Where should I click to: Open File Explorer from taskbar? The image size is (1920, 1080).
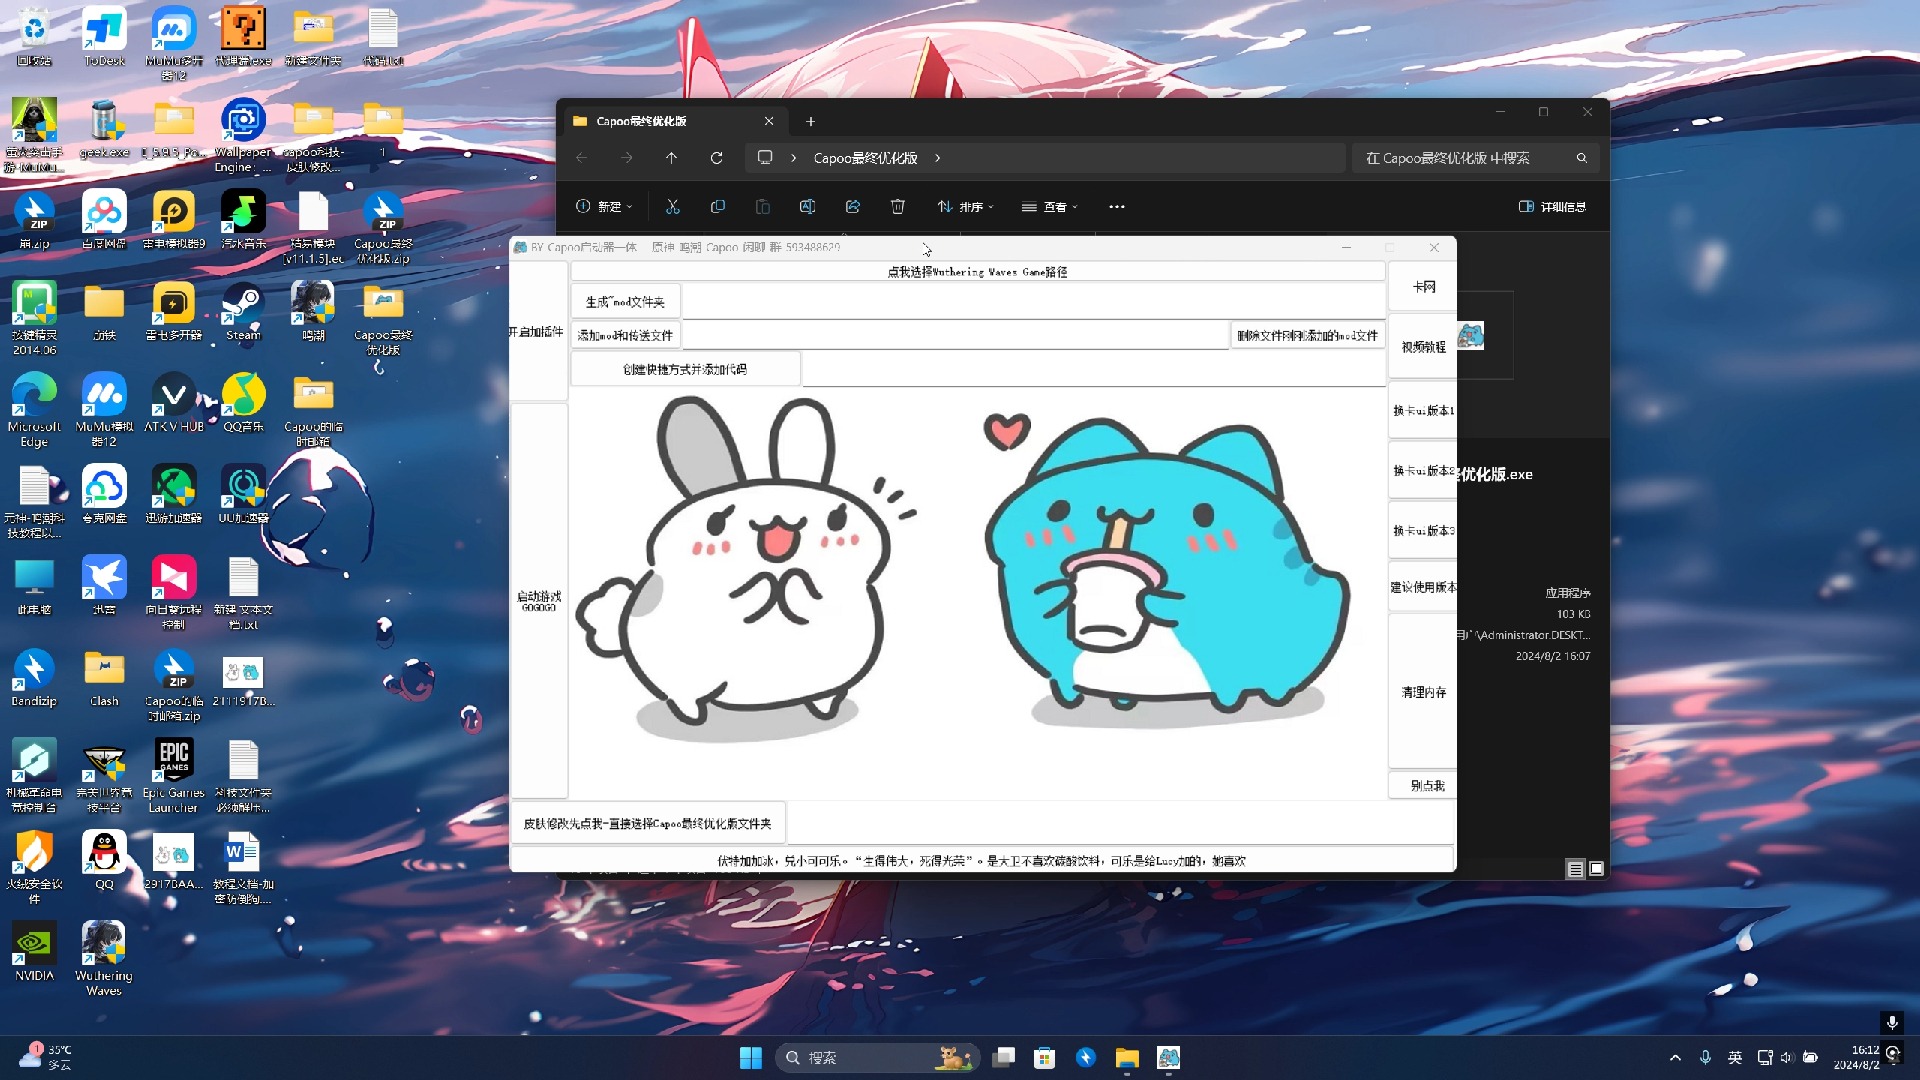pos(1127,1057)
